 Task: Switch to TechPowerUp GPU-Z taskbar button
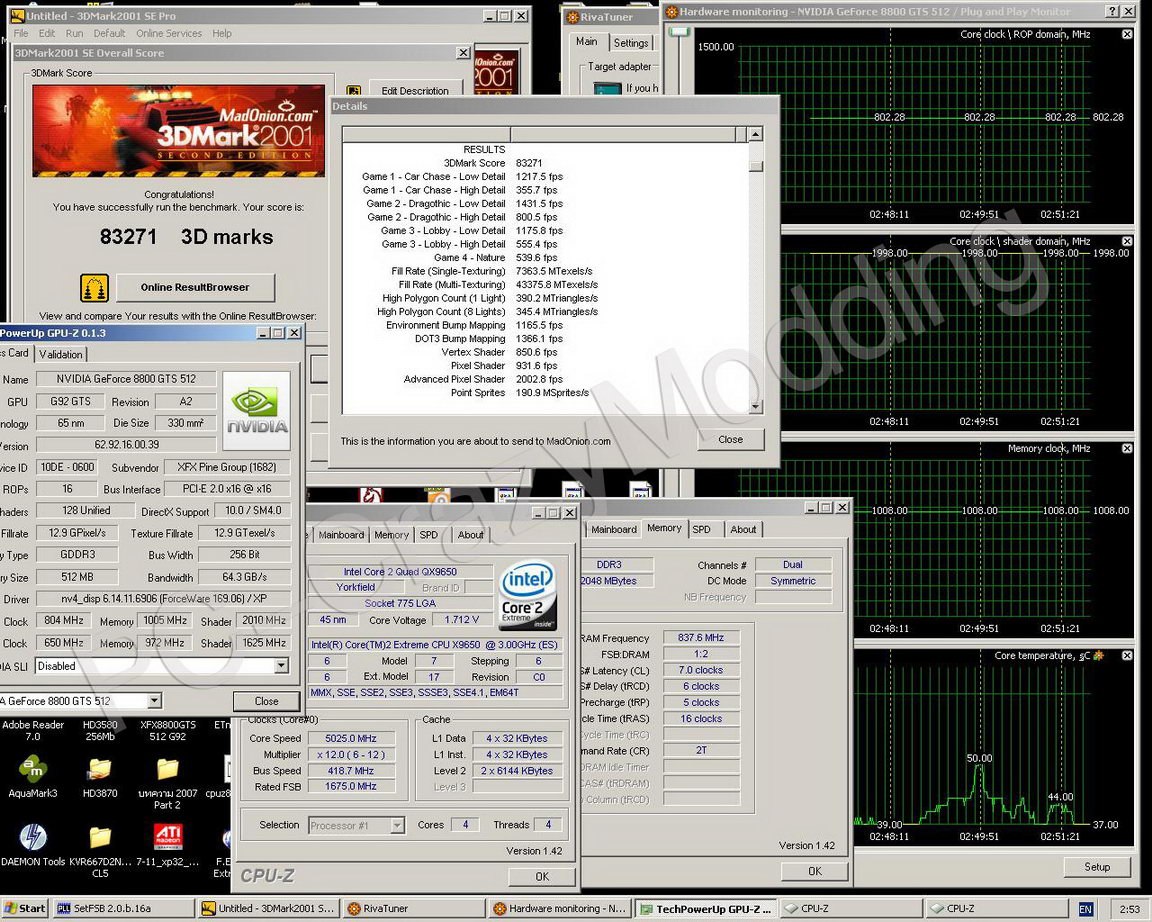(x=706, y=909)
